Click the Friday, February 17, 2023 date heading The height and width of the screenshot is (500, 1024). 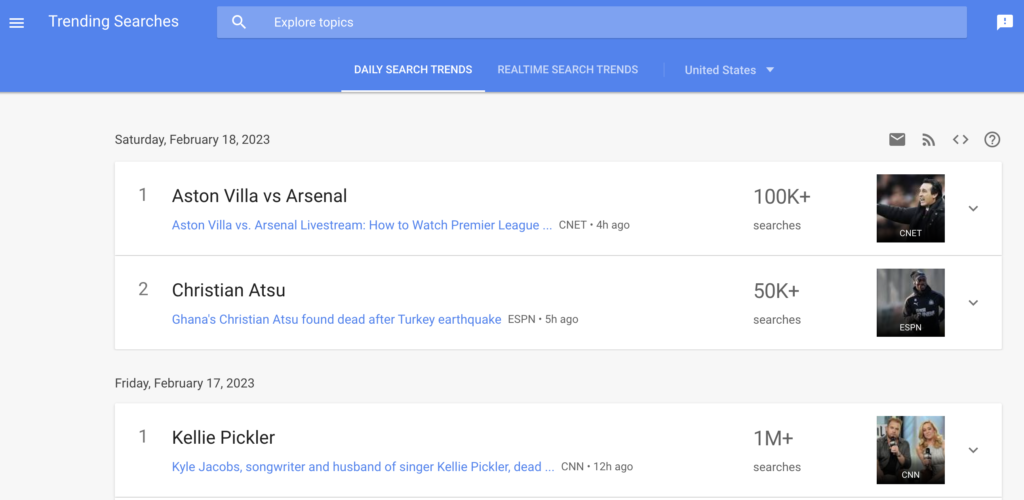(x=185, y=383)
